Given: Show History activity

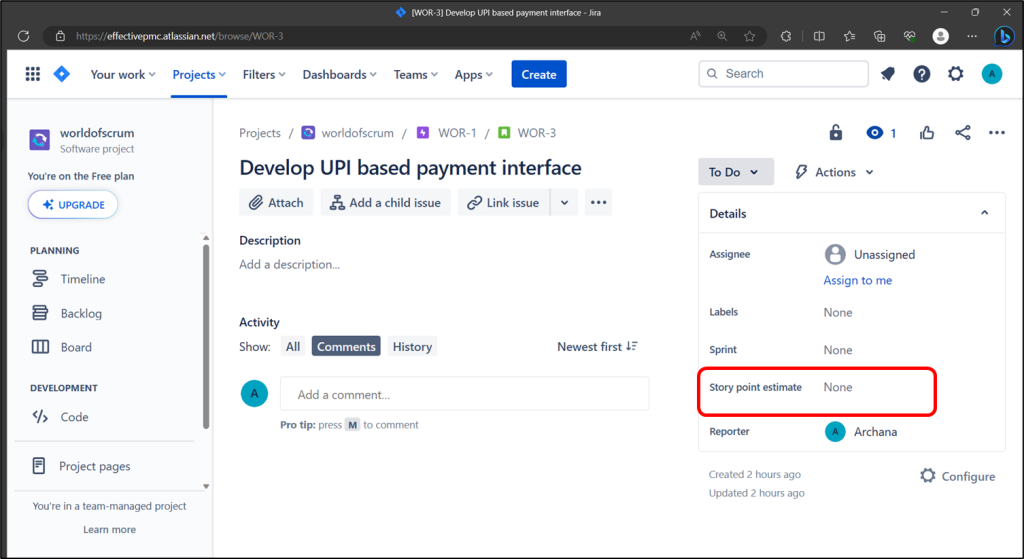Looking at the screenshot, I should pyautogui.click(x=412, y=347).
